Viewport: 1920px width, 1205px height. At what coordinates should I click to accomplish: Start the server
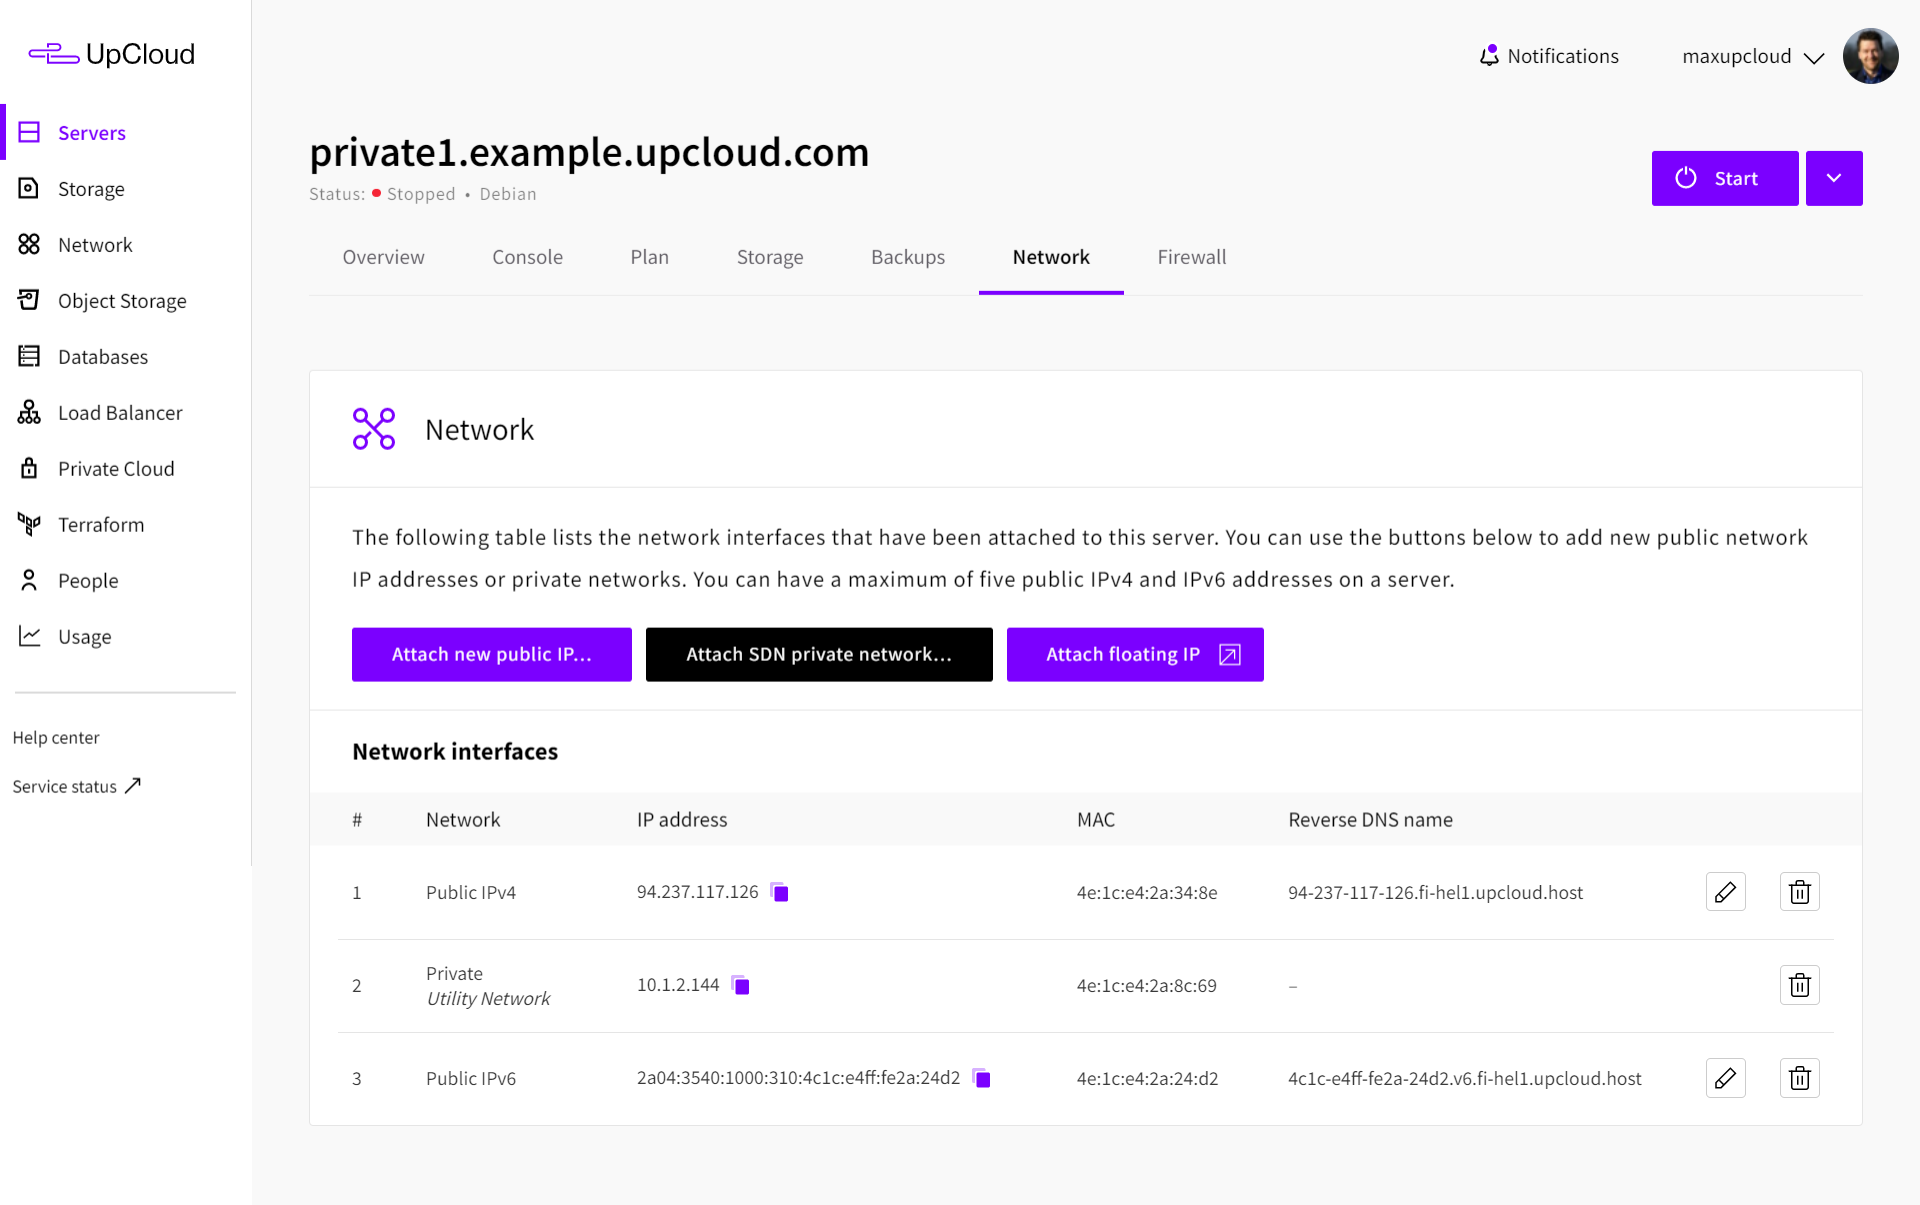coord(1725,178)
